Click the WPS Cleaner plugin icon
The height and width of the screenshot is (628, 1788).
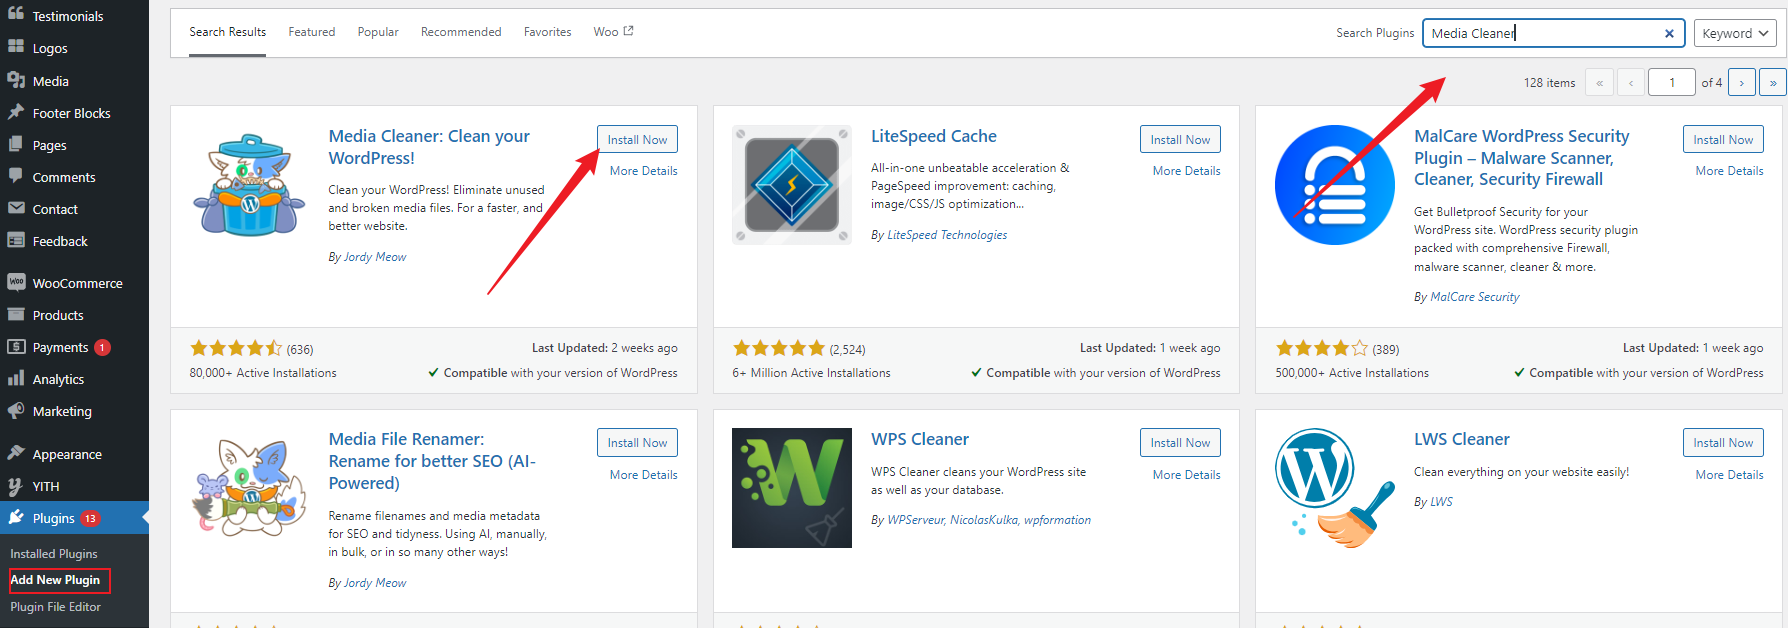pos(791,488)
